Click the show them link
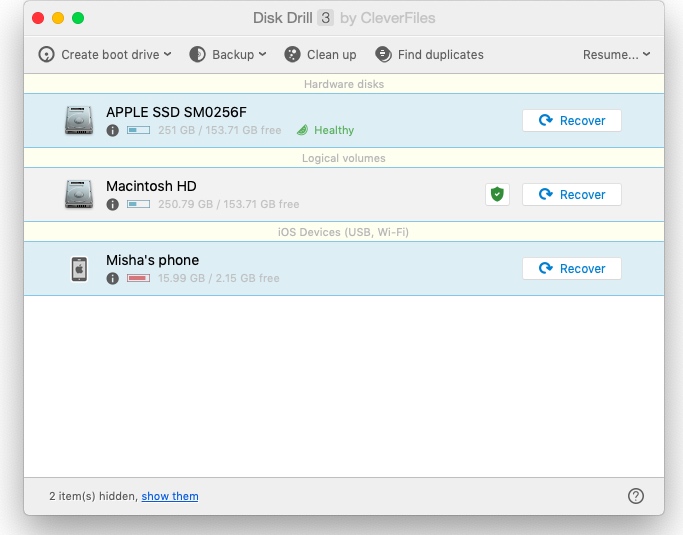The width and height of the screenshot is (683, 535). [170, 496]
